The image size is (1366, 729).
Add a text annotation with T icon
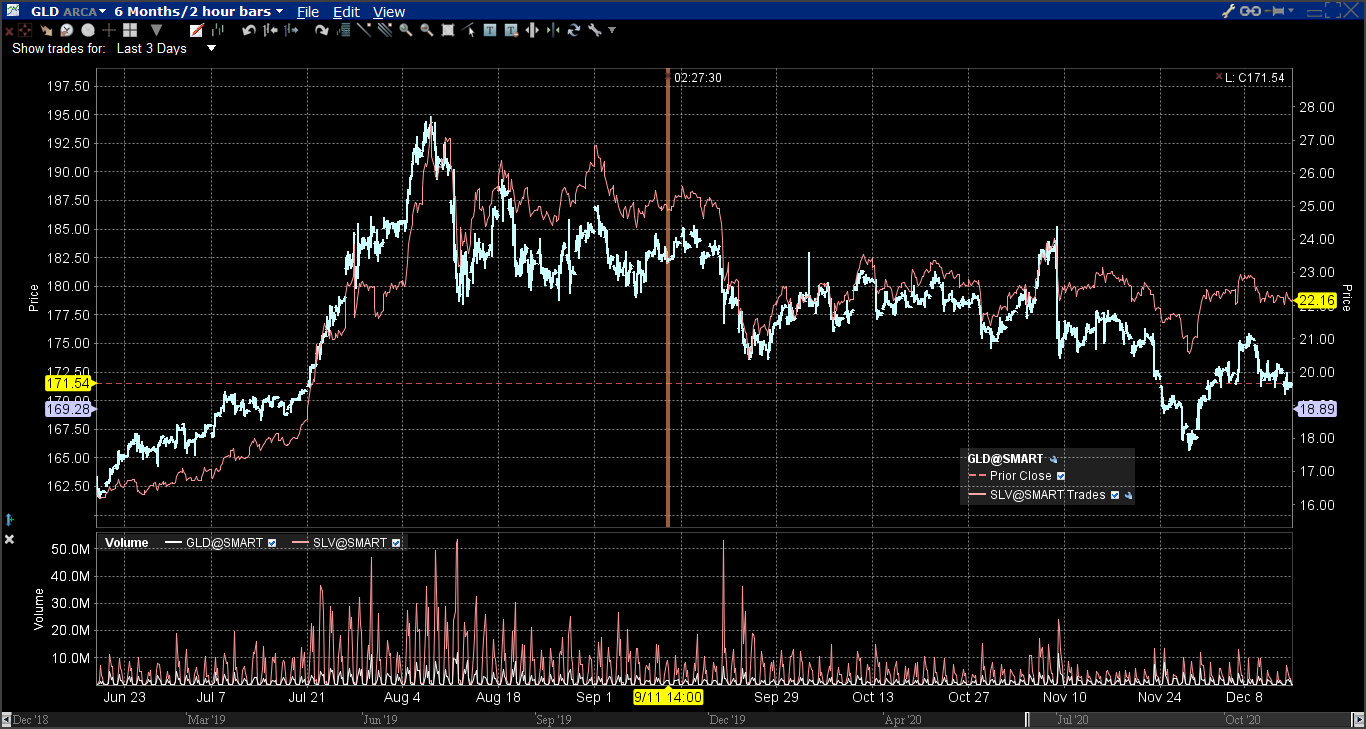pyautogui.click(x=490, y=30)
